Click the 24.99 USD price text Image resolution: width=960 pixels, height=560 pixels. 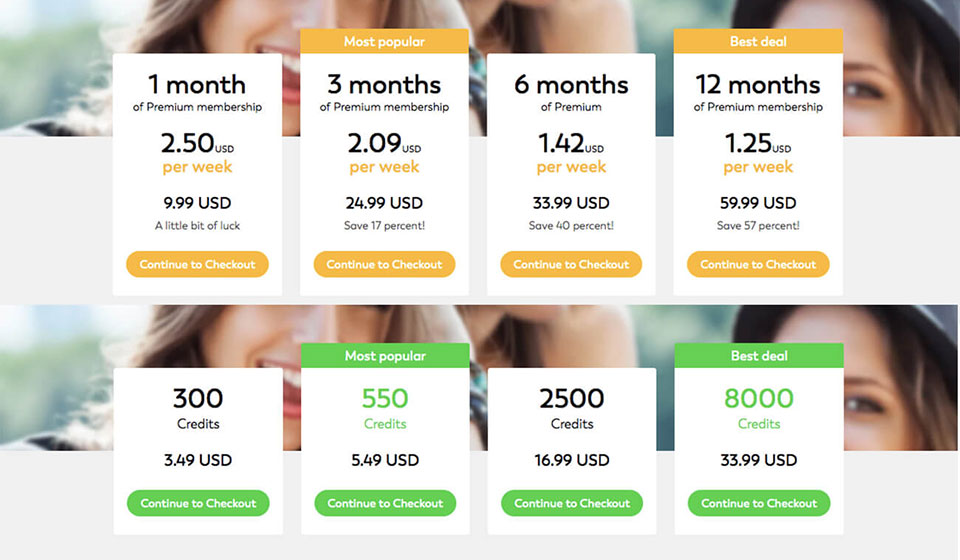(x=384, y=203)
